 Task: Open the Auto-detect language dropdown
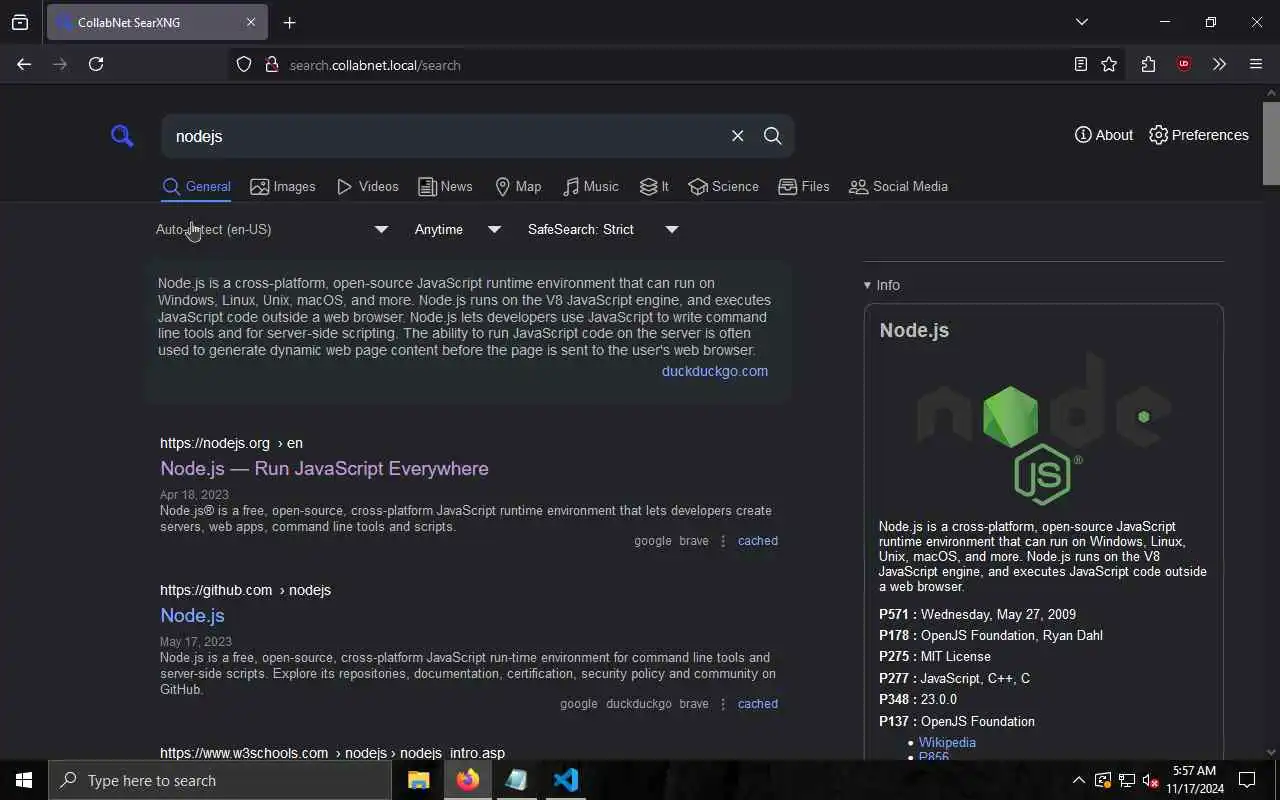pyautogui.click(x=272, y=230)
